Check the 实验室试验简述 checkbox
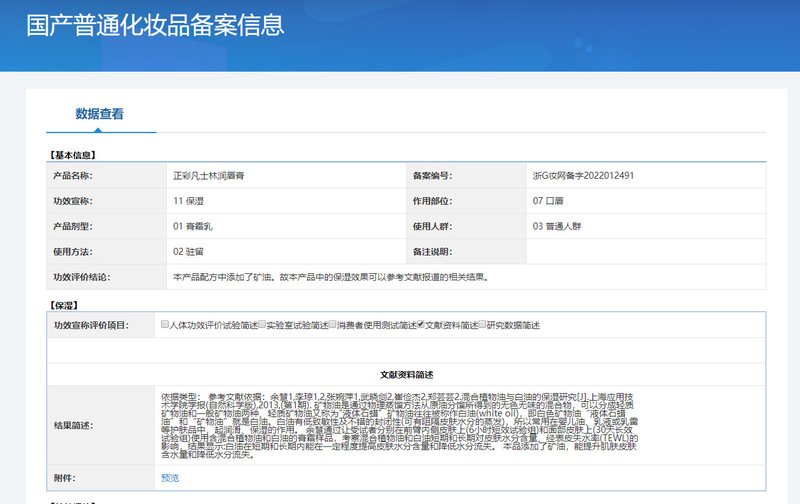The width and height of the screenshot is (800, 504). click(263, 325)
